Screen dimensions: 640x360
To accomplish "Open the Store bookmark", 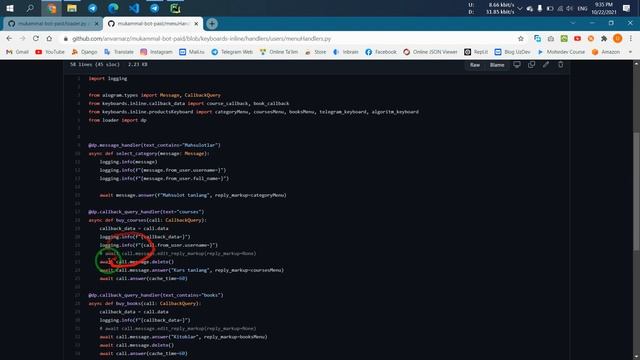I will [x=316, y=52].
